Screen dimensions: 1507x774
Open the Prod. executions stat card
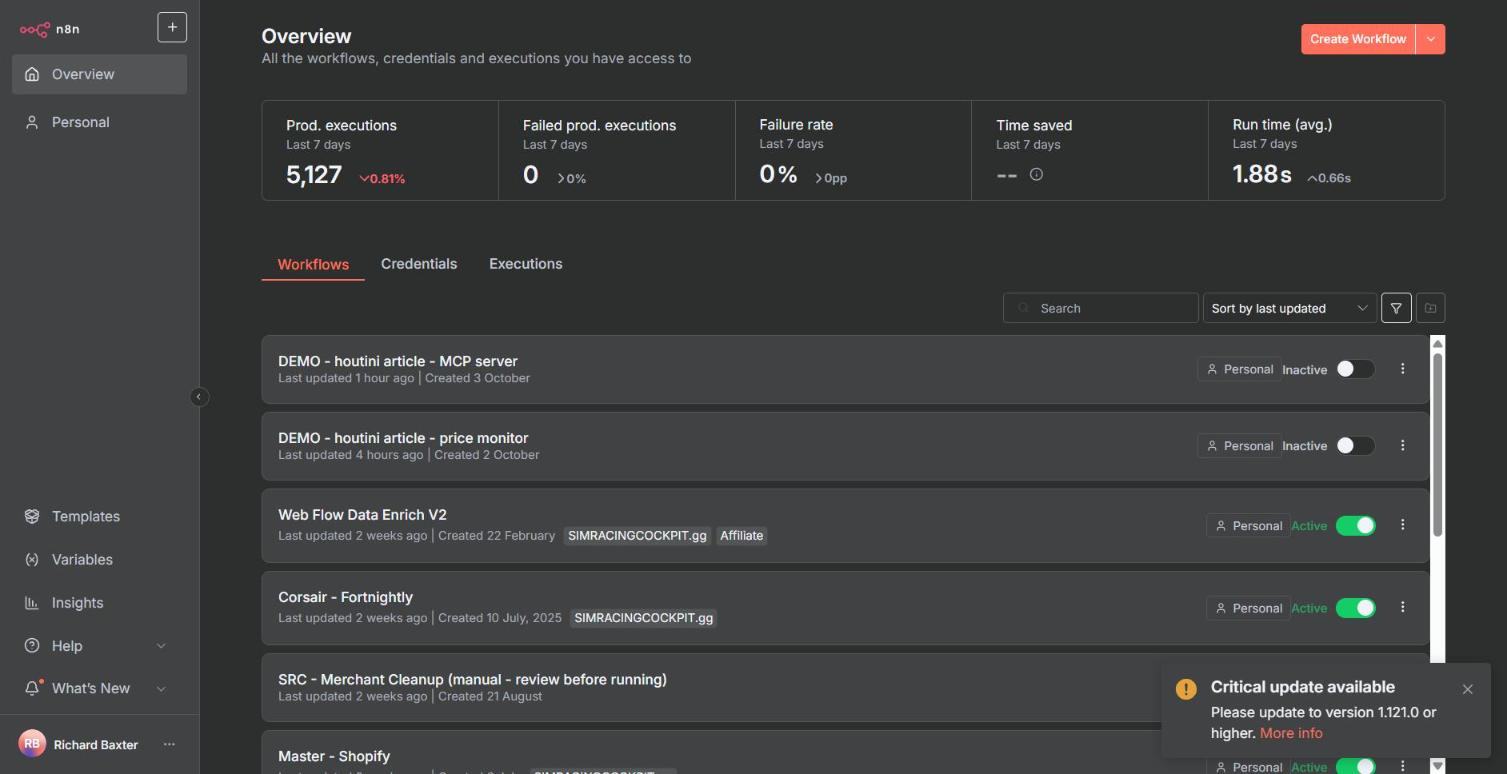[380, 150]
